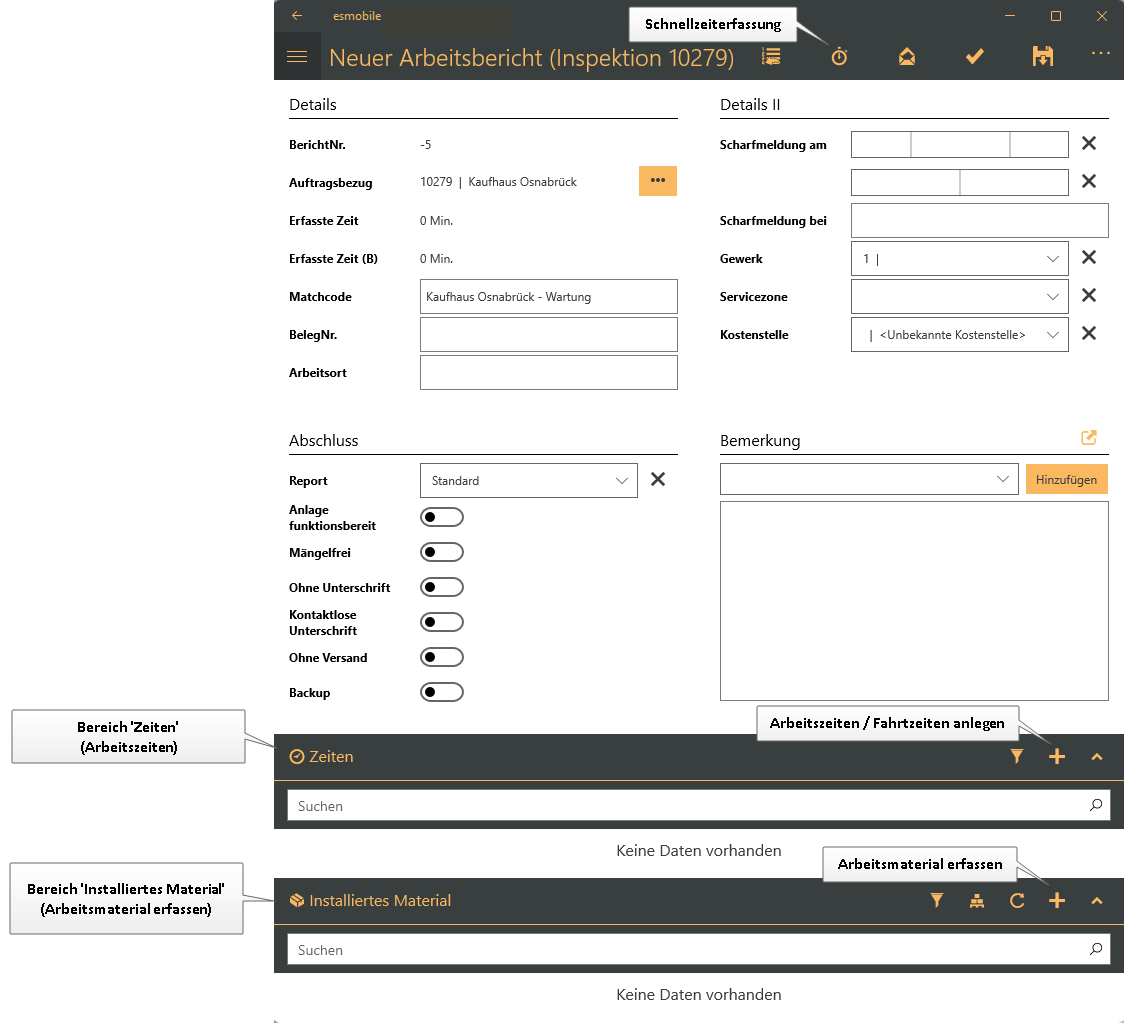Filter the Installiertes Material list

(x=936, y=900)
